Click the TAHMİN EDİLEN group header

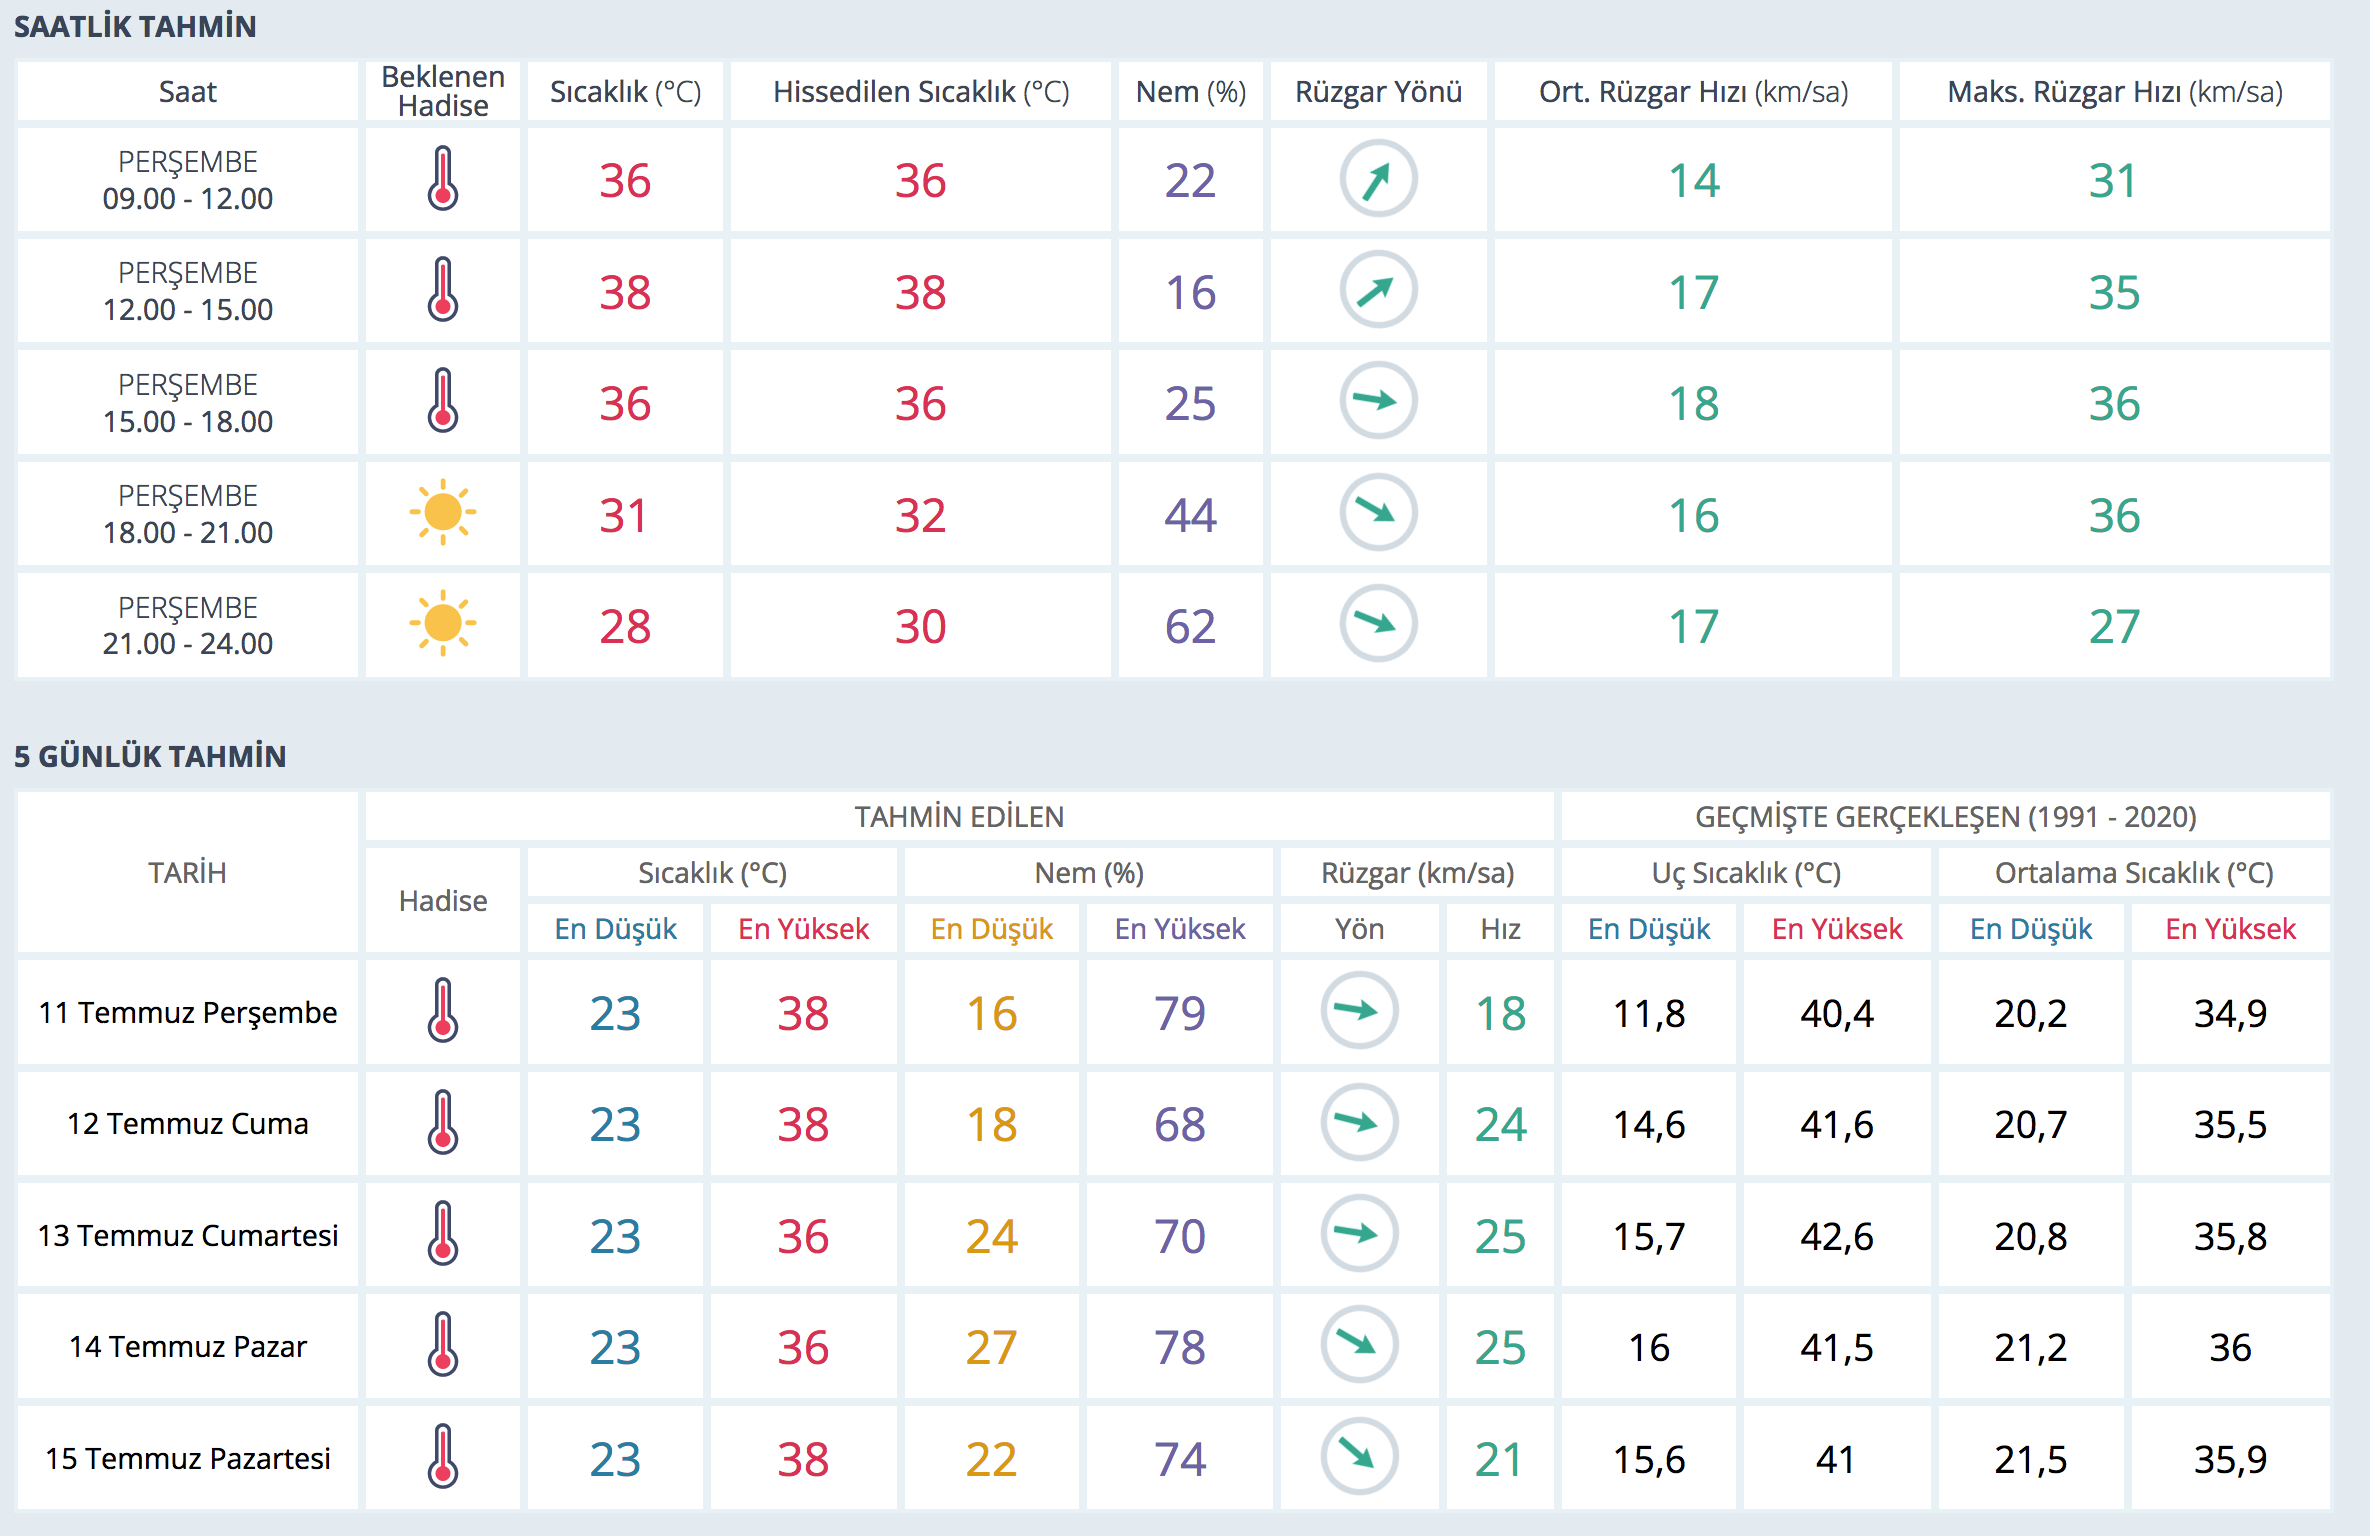coord(958,817)
